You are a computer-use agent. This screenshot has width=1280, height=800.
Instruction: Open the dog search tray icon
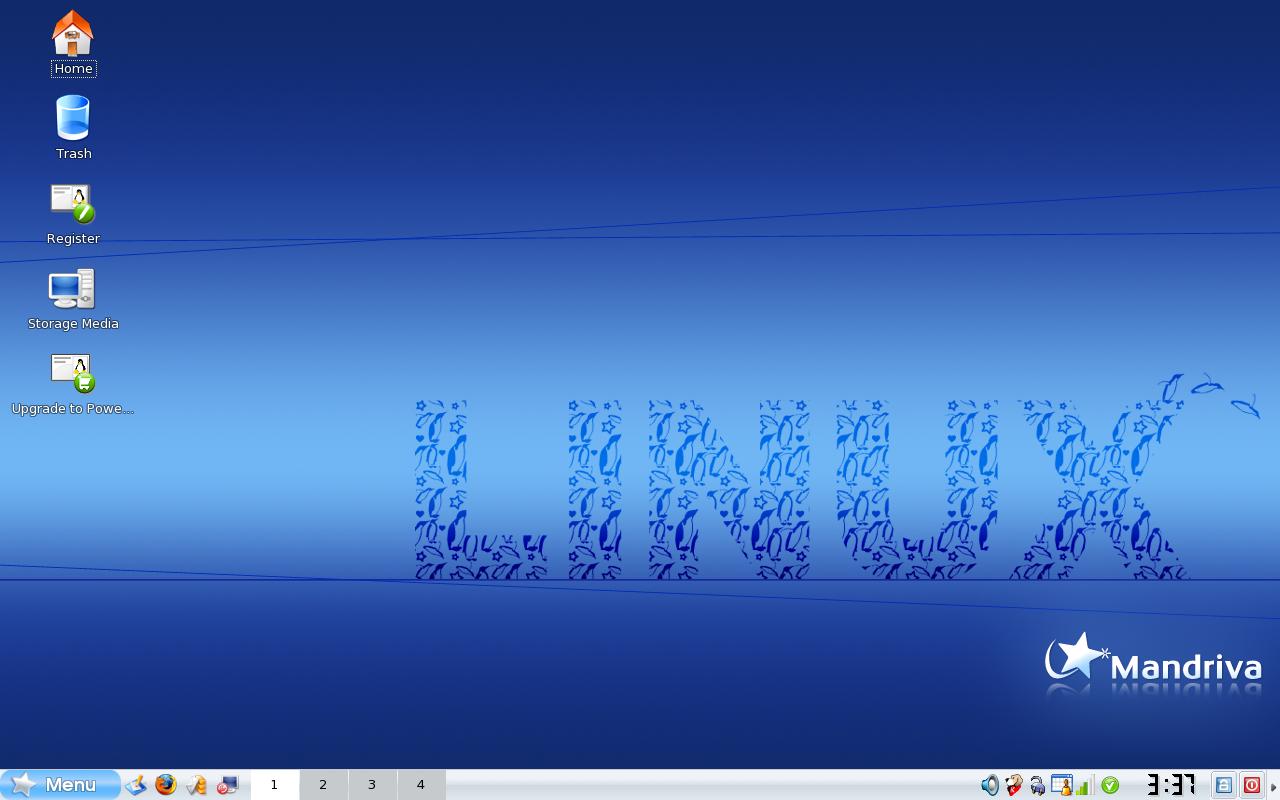[x=1014, y=785]
